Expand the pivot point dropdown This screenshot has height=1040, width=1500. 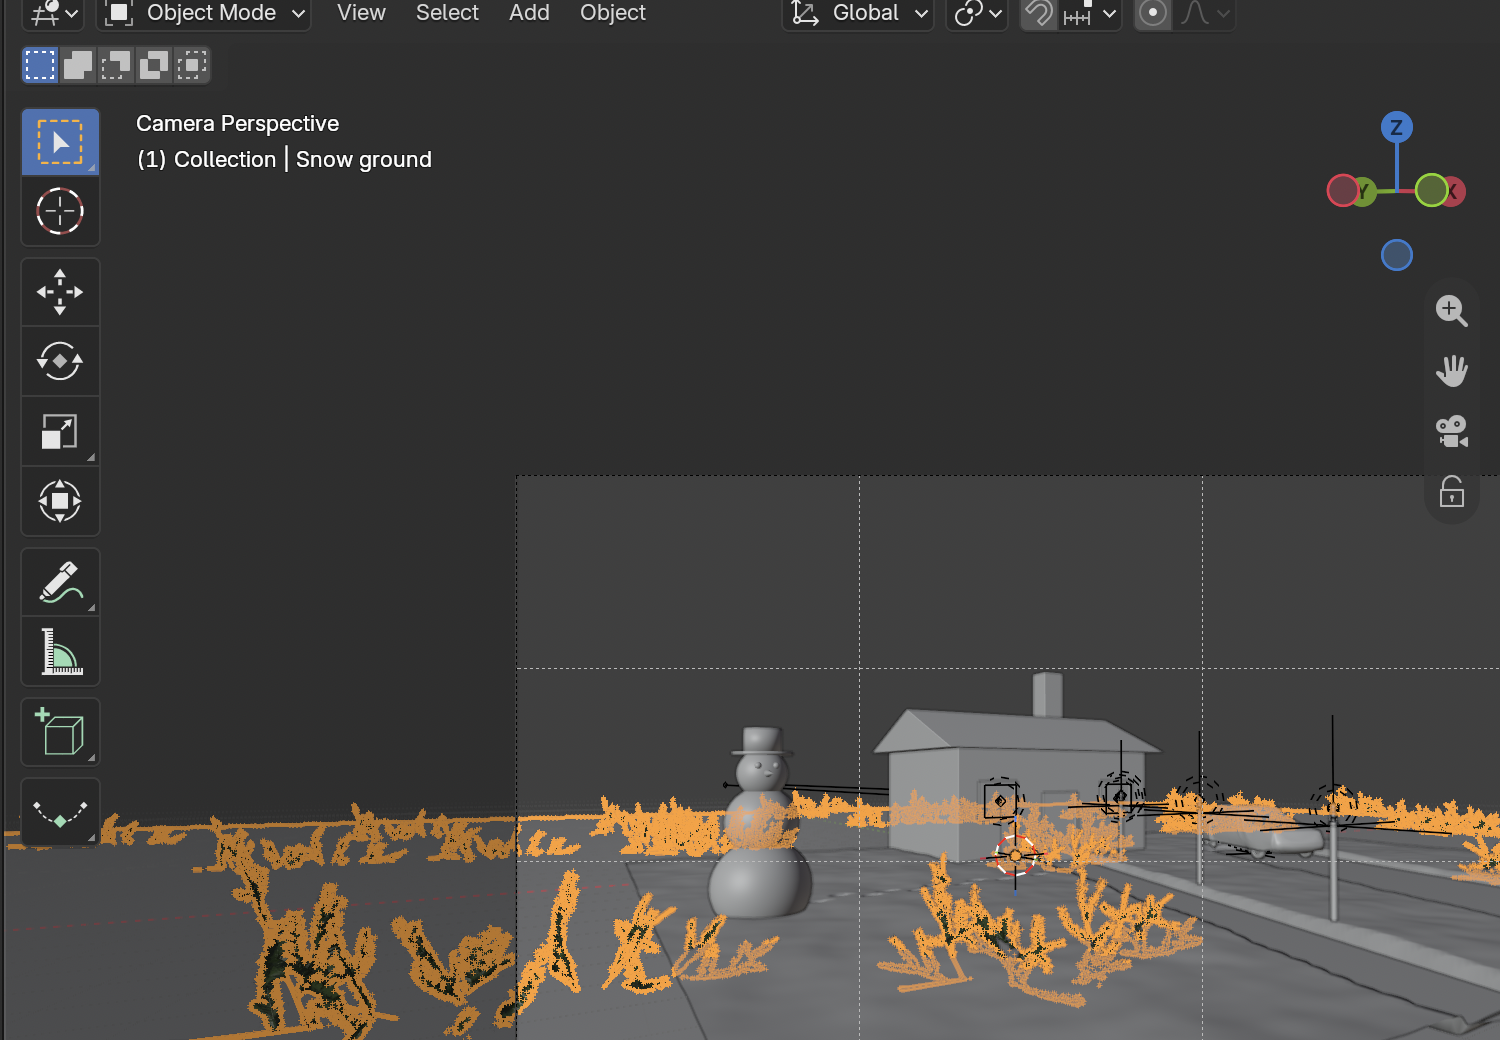(977, 14)
